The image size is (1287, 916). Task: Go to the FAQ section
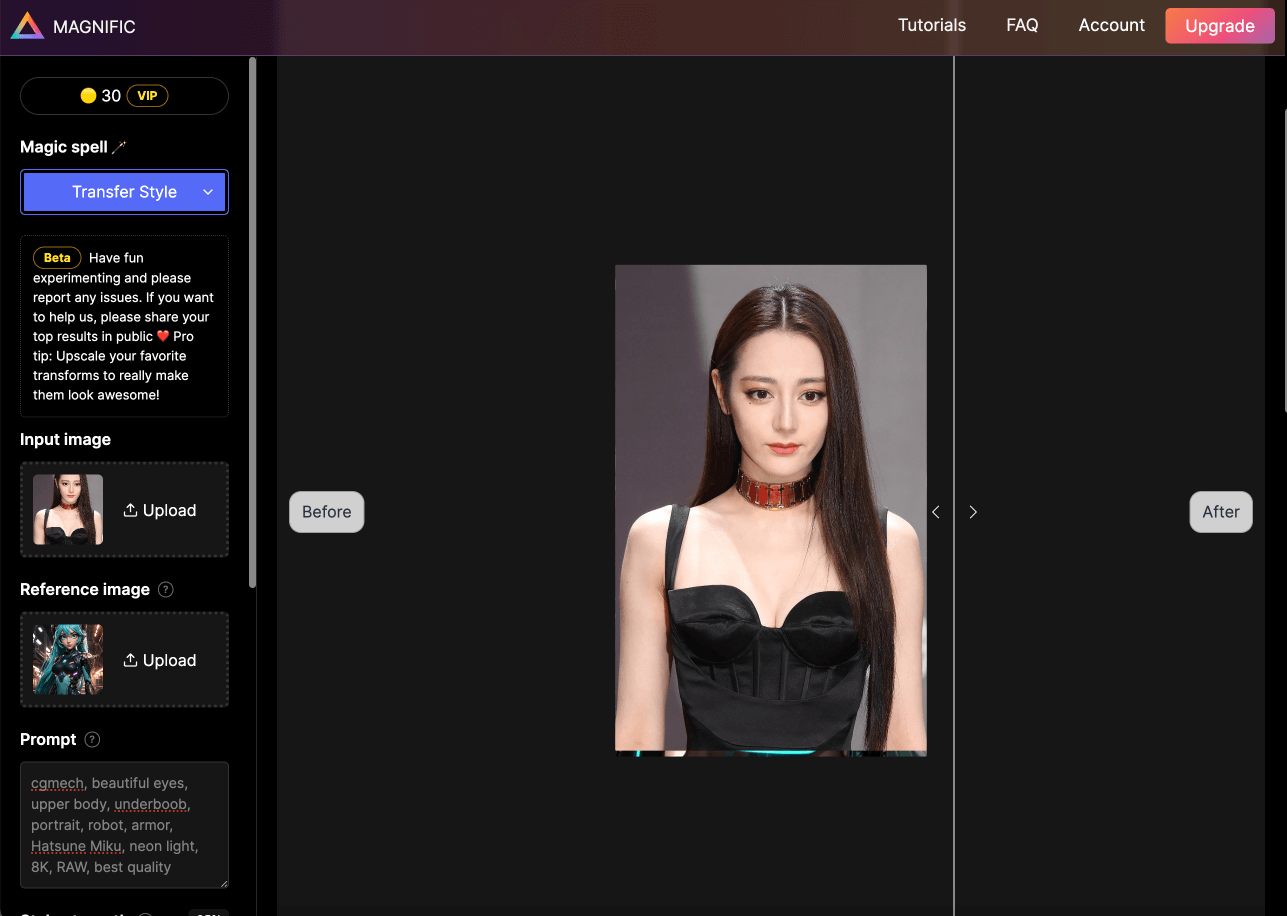(1021, 26)
